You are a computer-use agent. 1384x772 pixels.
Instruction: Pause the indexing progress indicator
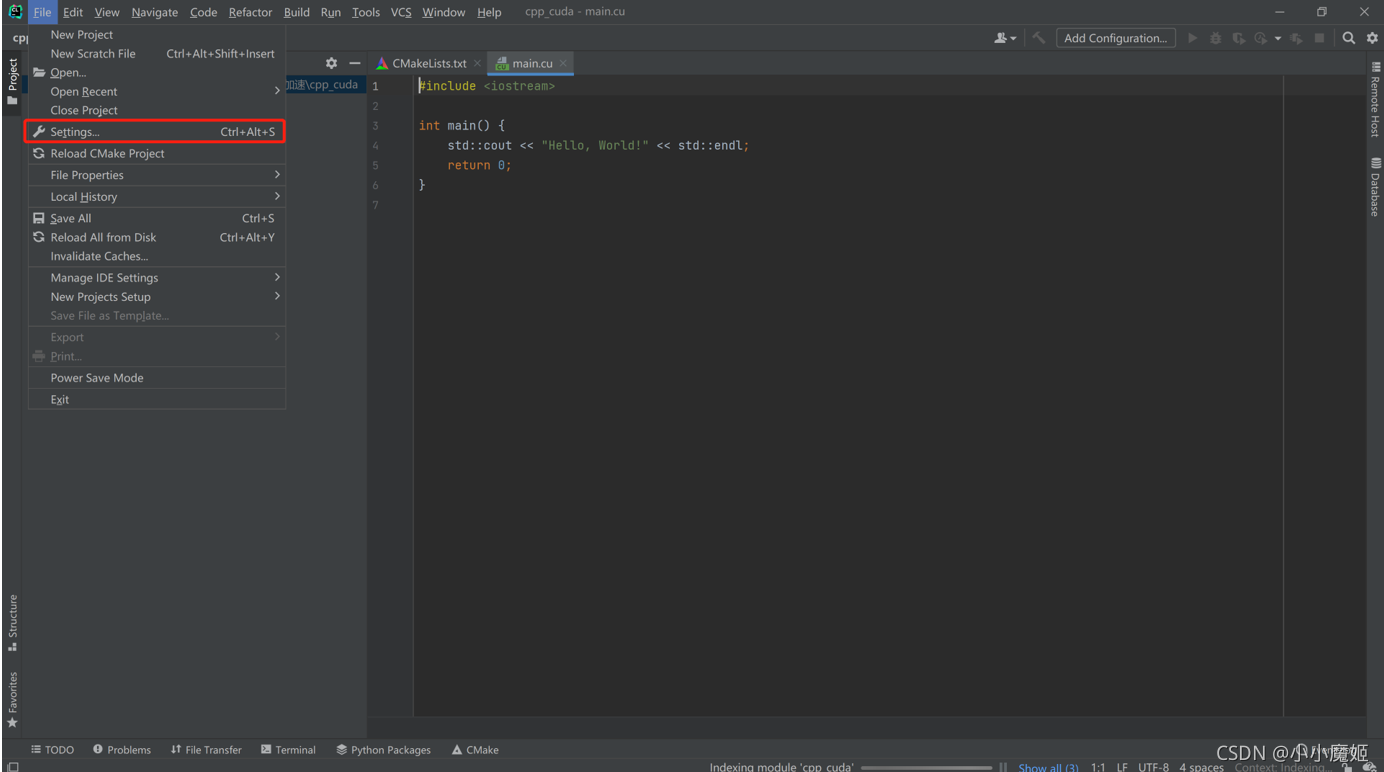pyautogui.click(x=1003, y=766)
